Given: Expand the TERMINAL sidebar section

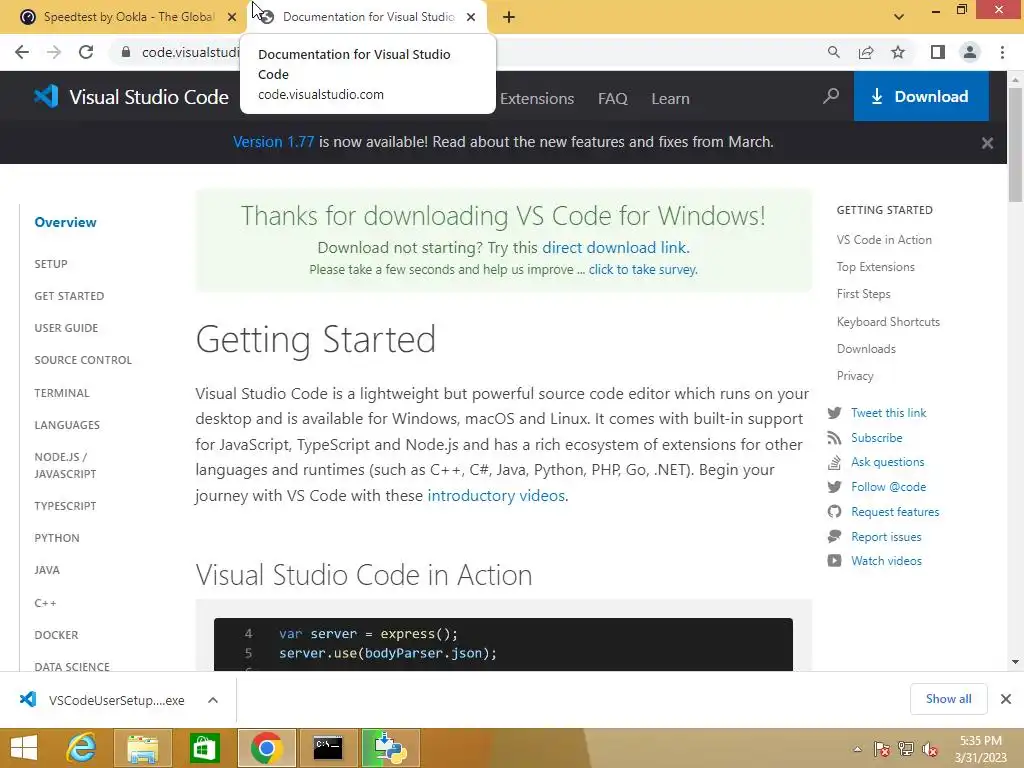Looking at the screenshot, I should [62, 393].
